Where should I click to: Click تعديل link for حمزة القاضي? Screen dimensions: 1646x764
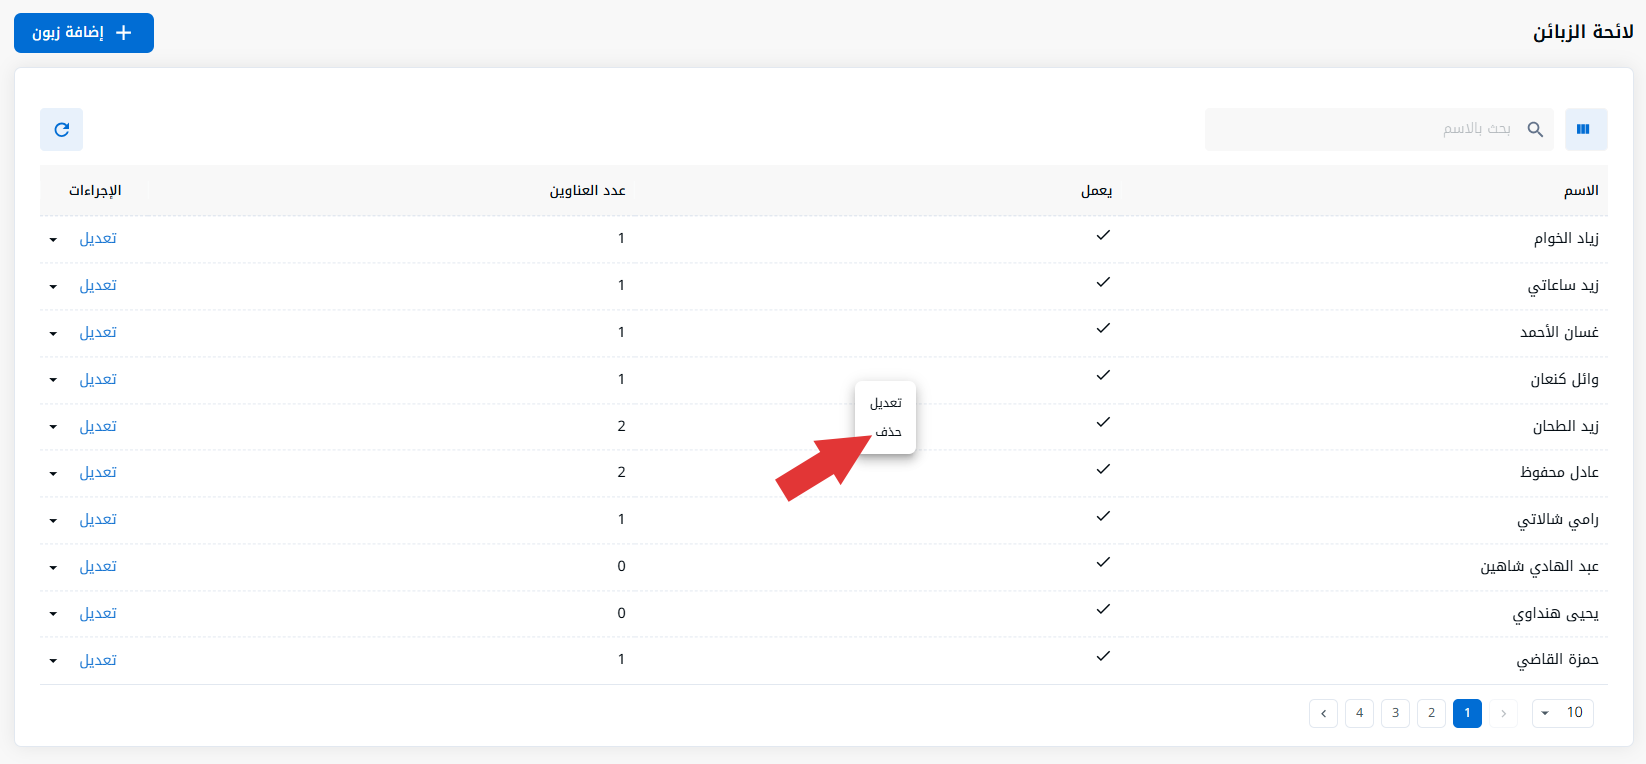coord(98,660)
